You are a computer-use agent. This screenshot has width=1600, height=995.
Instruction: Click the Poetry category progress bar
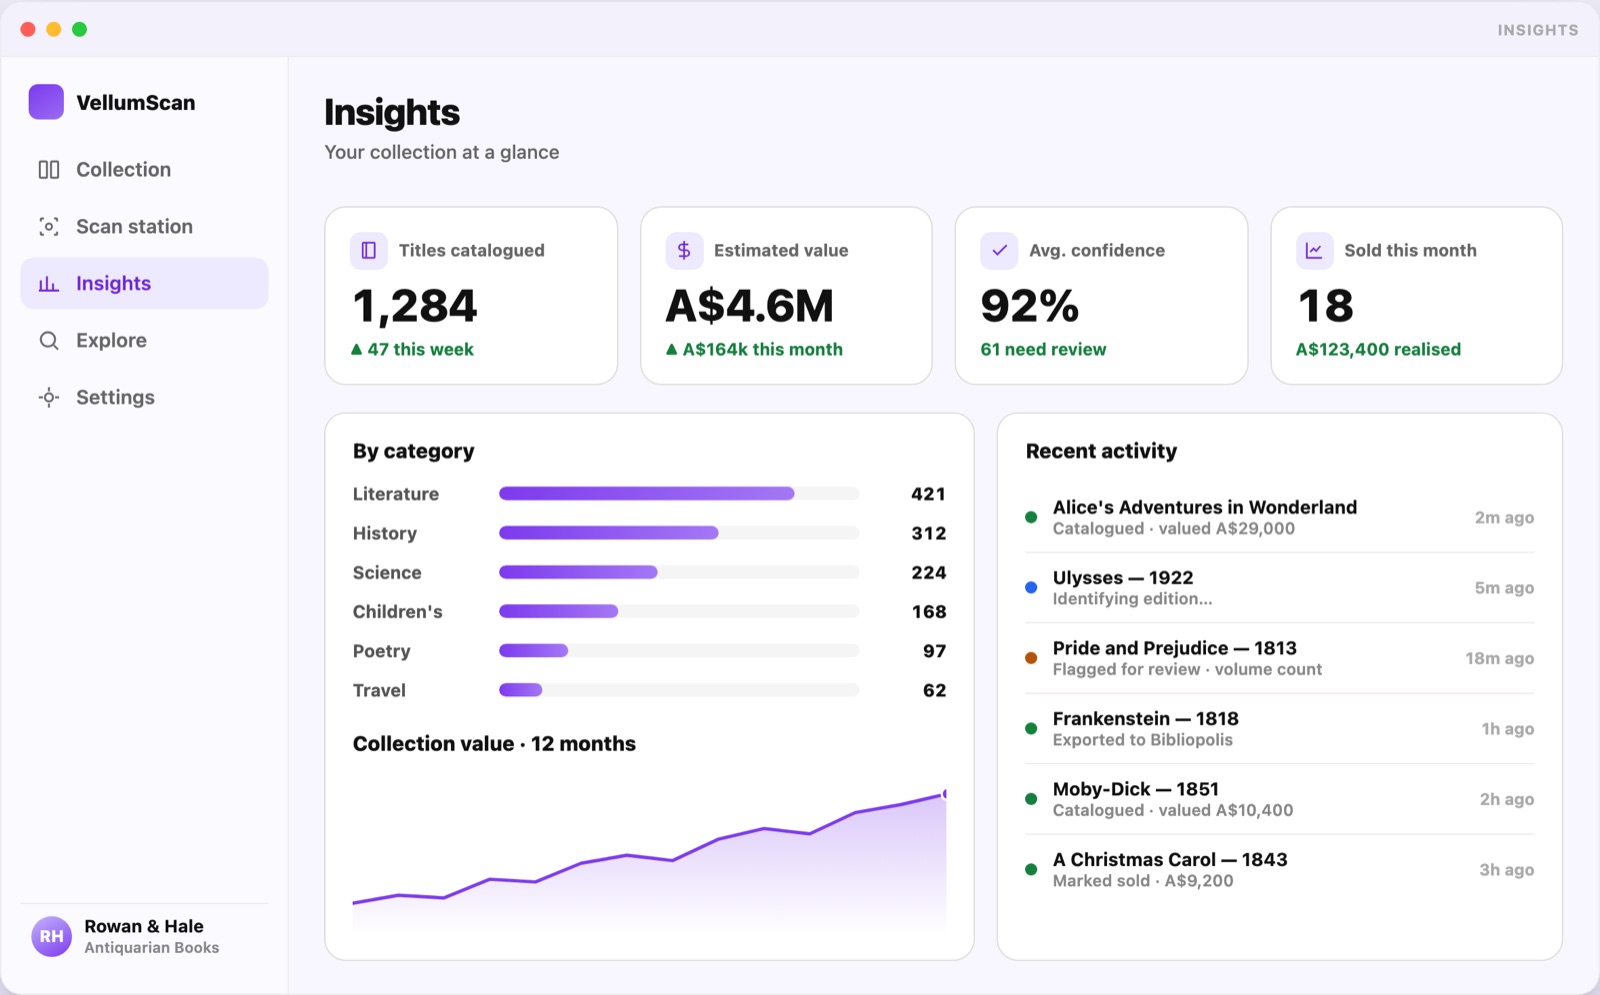click(679, 651)
